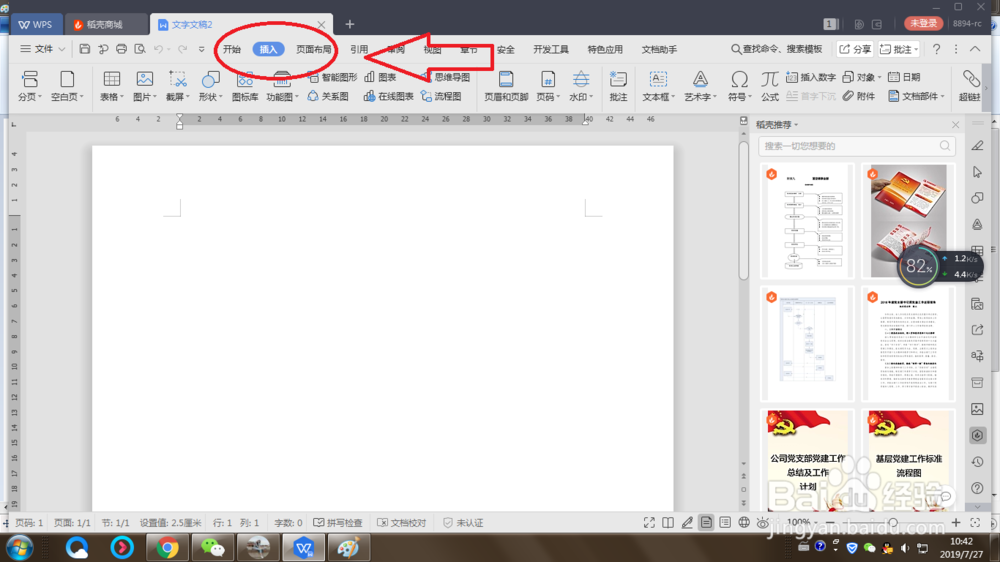Open the Page Layout (页面布局) tab

(x=313, y=49)
